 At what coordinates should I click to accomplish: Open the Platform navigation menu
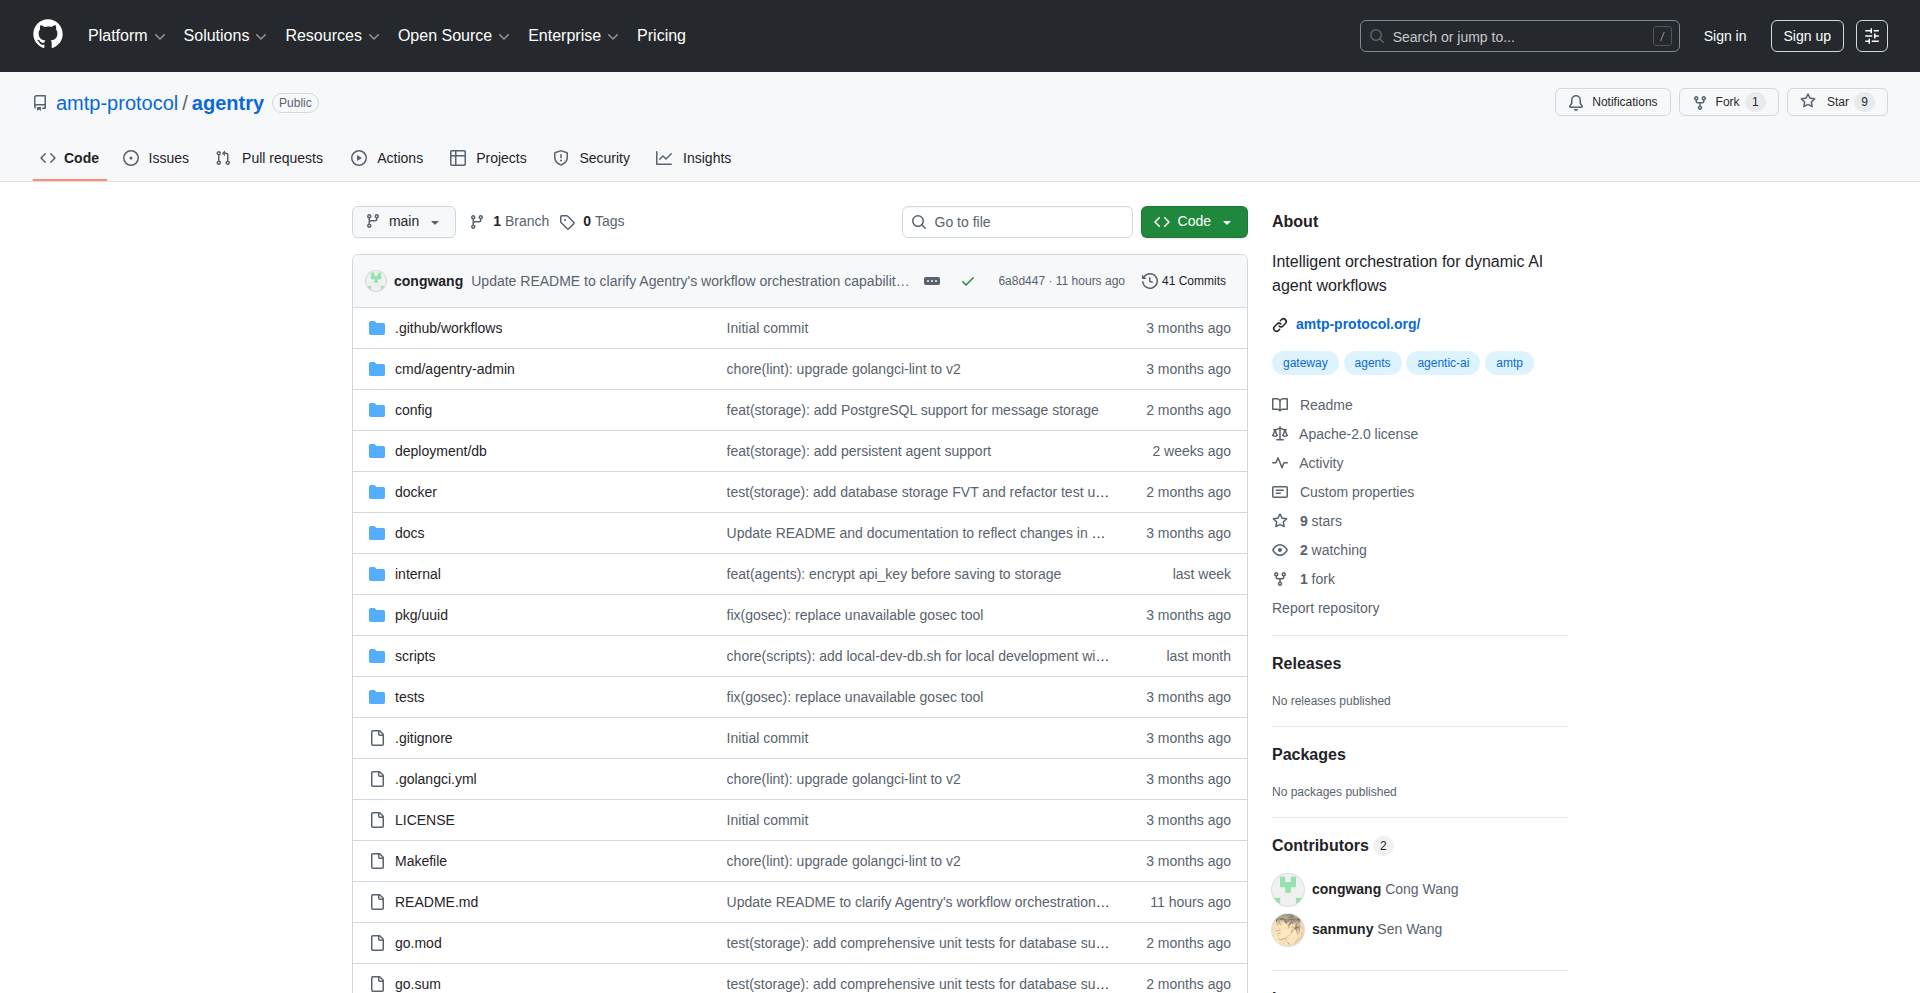coord(126,36)
